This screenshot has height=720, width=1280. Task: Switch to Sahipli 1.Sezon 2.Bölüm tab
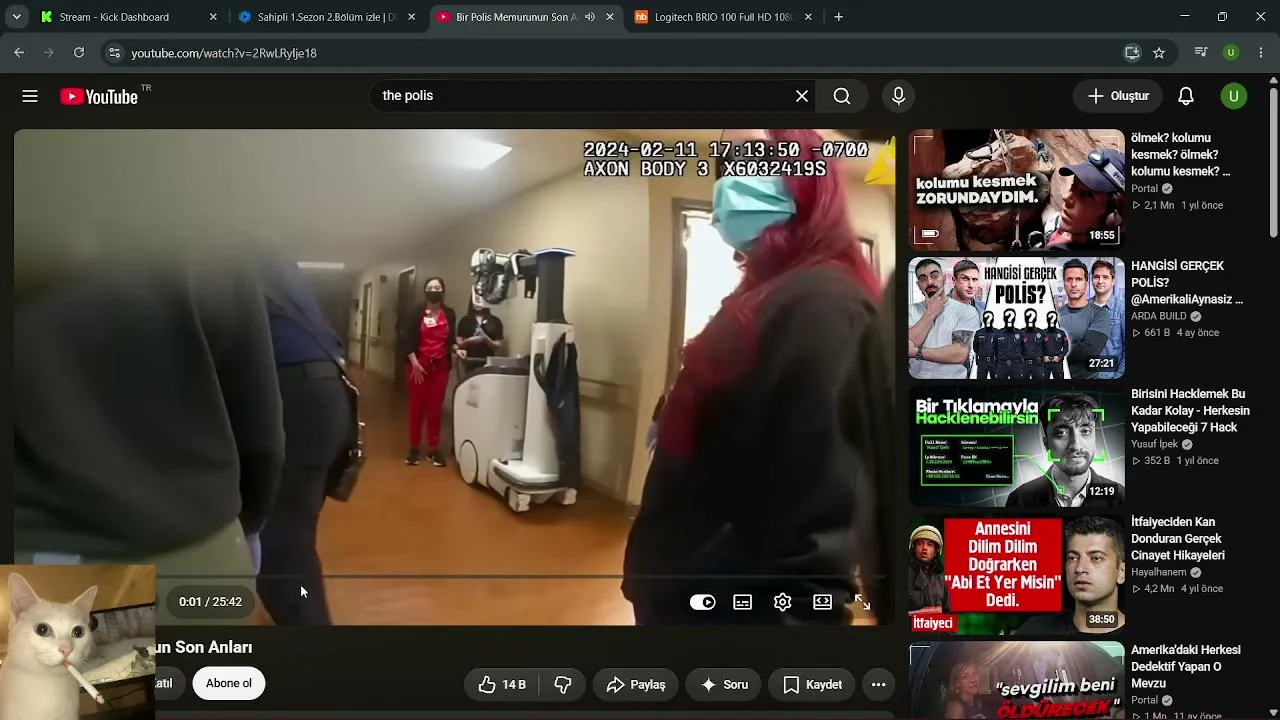click(x=325, y=17)
